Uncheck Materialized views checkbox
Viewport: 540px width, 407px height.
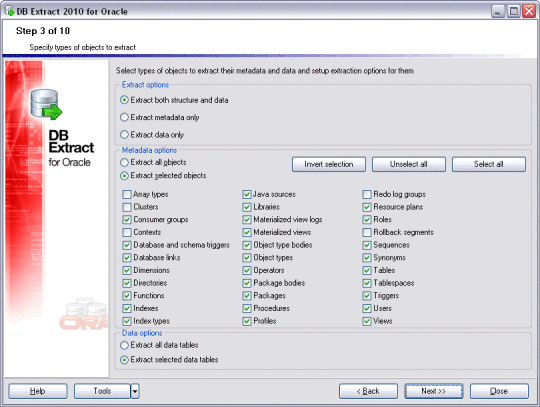(247, 232)
